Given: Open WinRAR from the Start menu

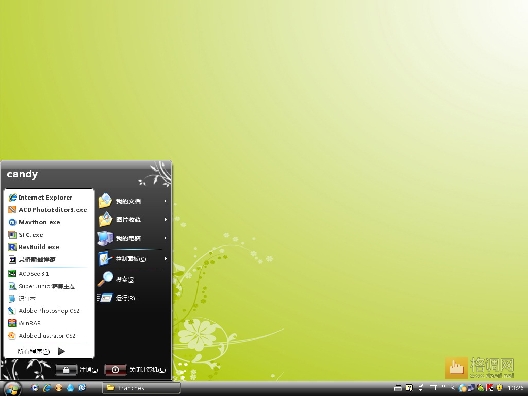Looking at the screenshot, I should tap(24, 323).
